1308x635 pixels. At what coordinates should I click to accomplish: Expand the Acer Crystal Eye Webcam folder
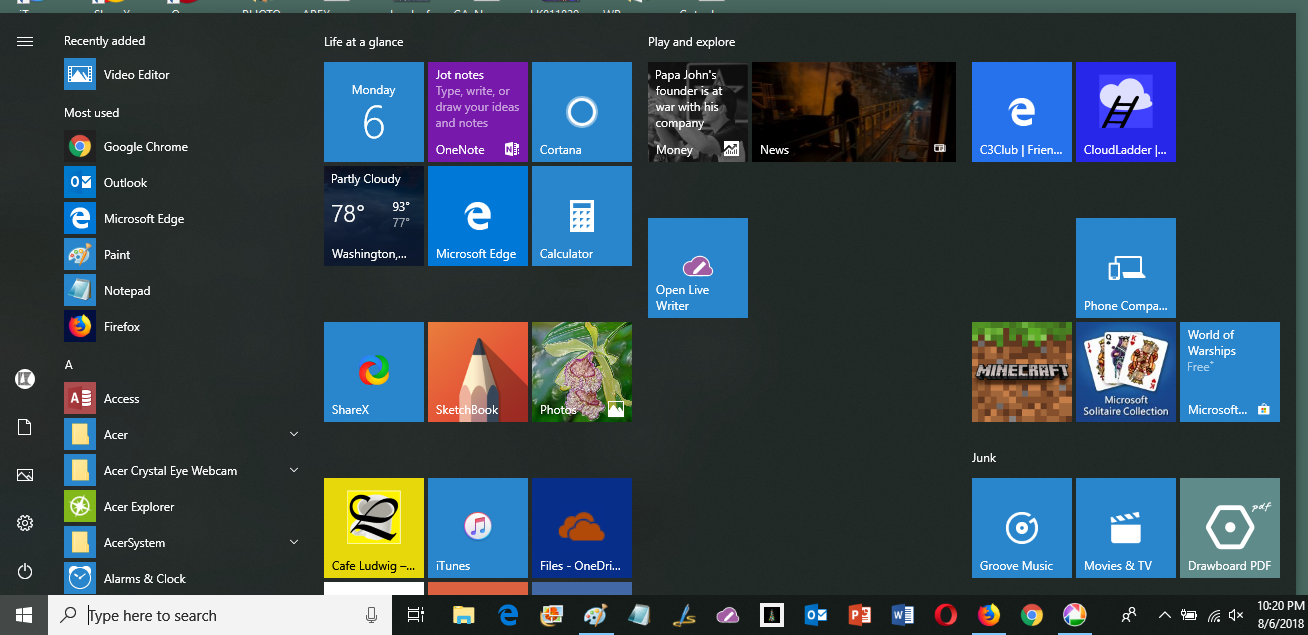[x=294, y=470]
